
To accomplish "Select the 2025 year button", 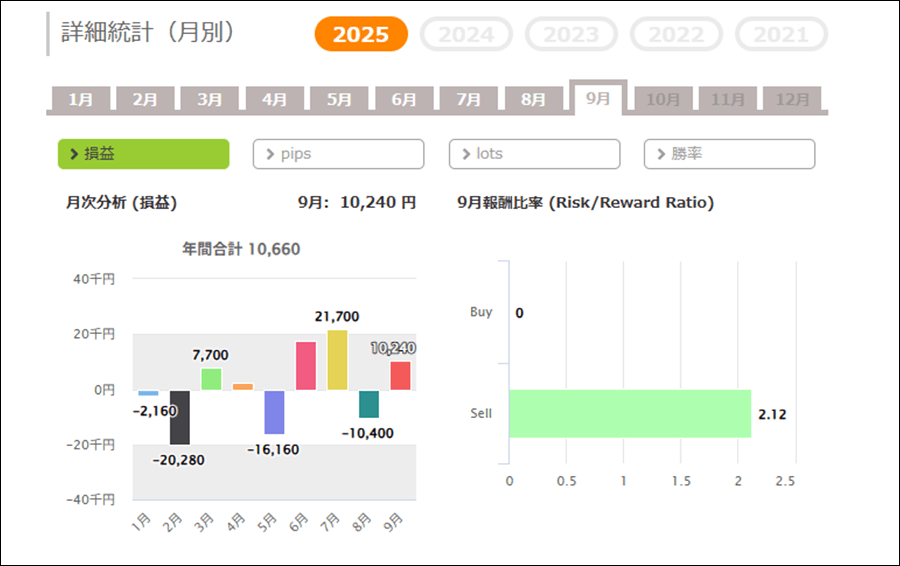I will coord(361,35).
